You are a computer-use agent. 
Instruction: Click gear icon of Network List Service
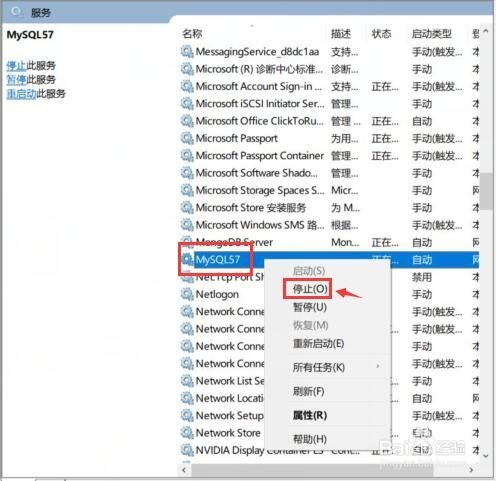(187, 381)
